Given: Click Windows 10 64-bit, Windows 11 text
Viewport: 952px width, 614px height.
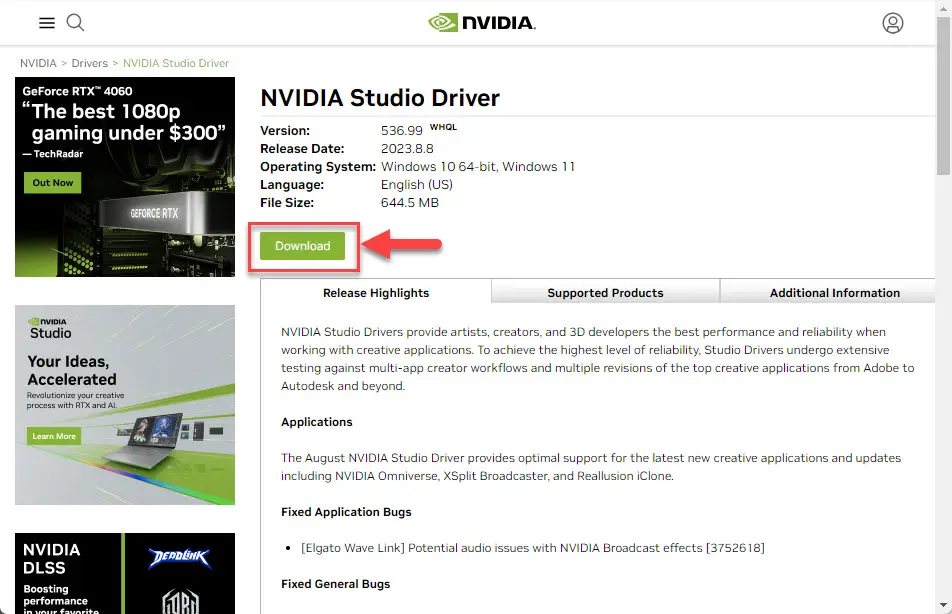Looking at the screenshot, I should tap(478, 166).
